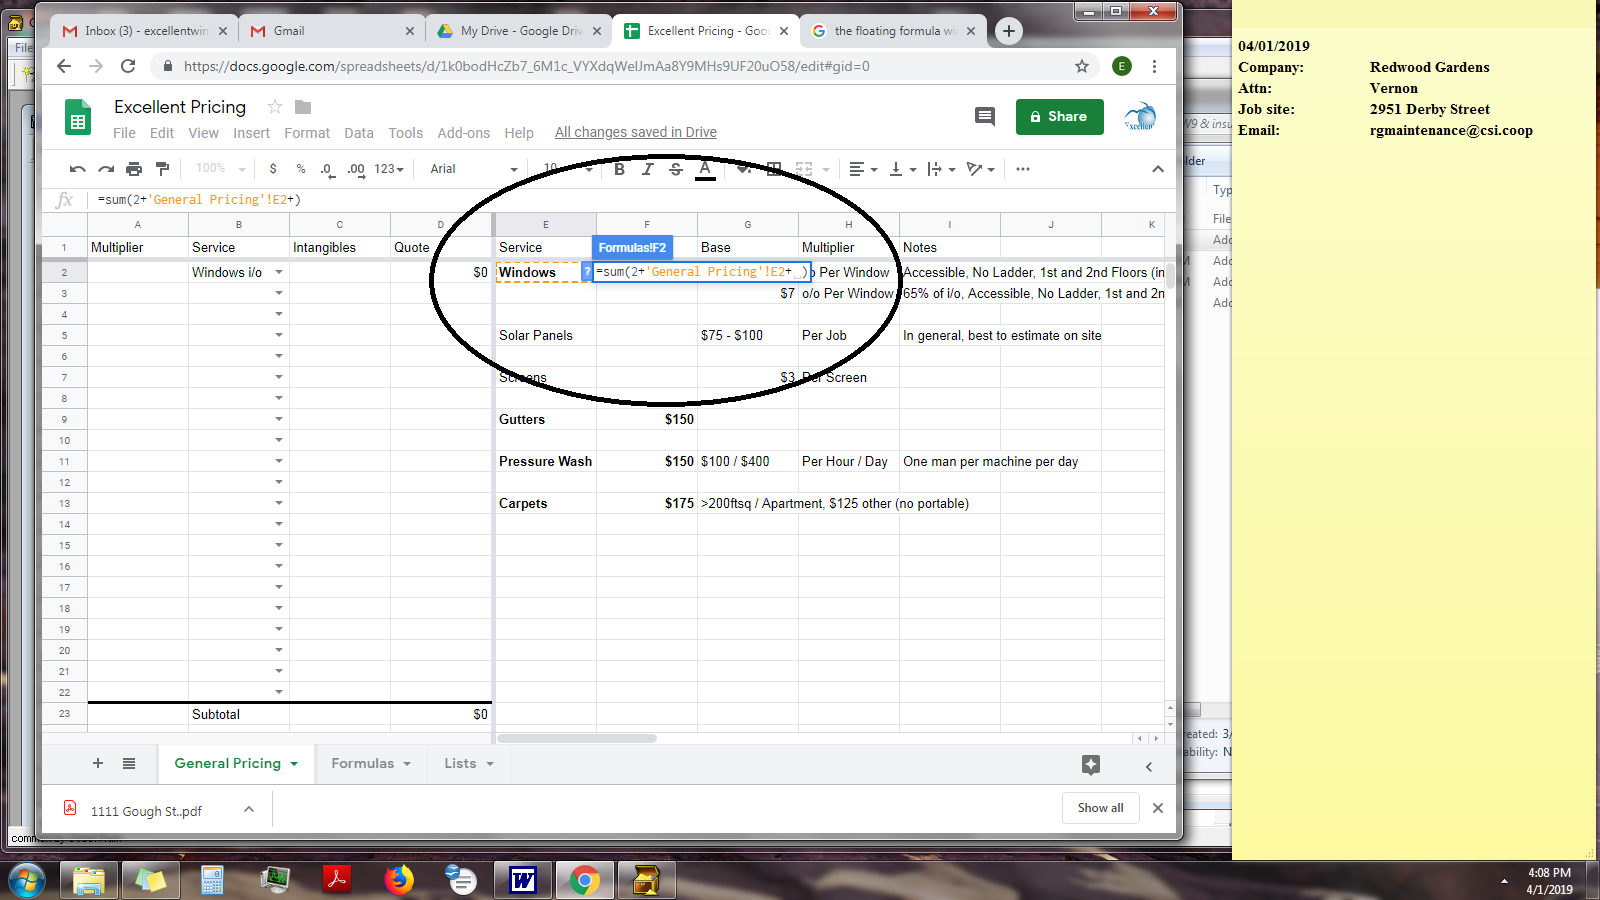
Task: Open the text rotation dropdown
Action: coord(980,169)
